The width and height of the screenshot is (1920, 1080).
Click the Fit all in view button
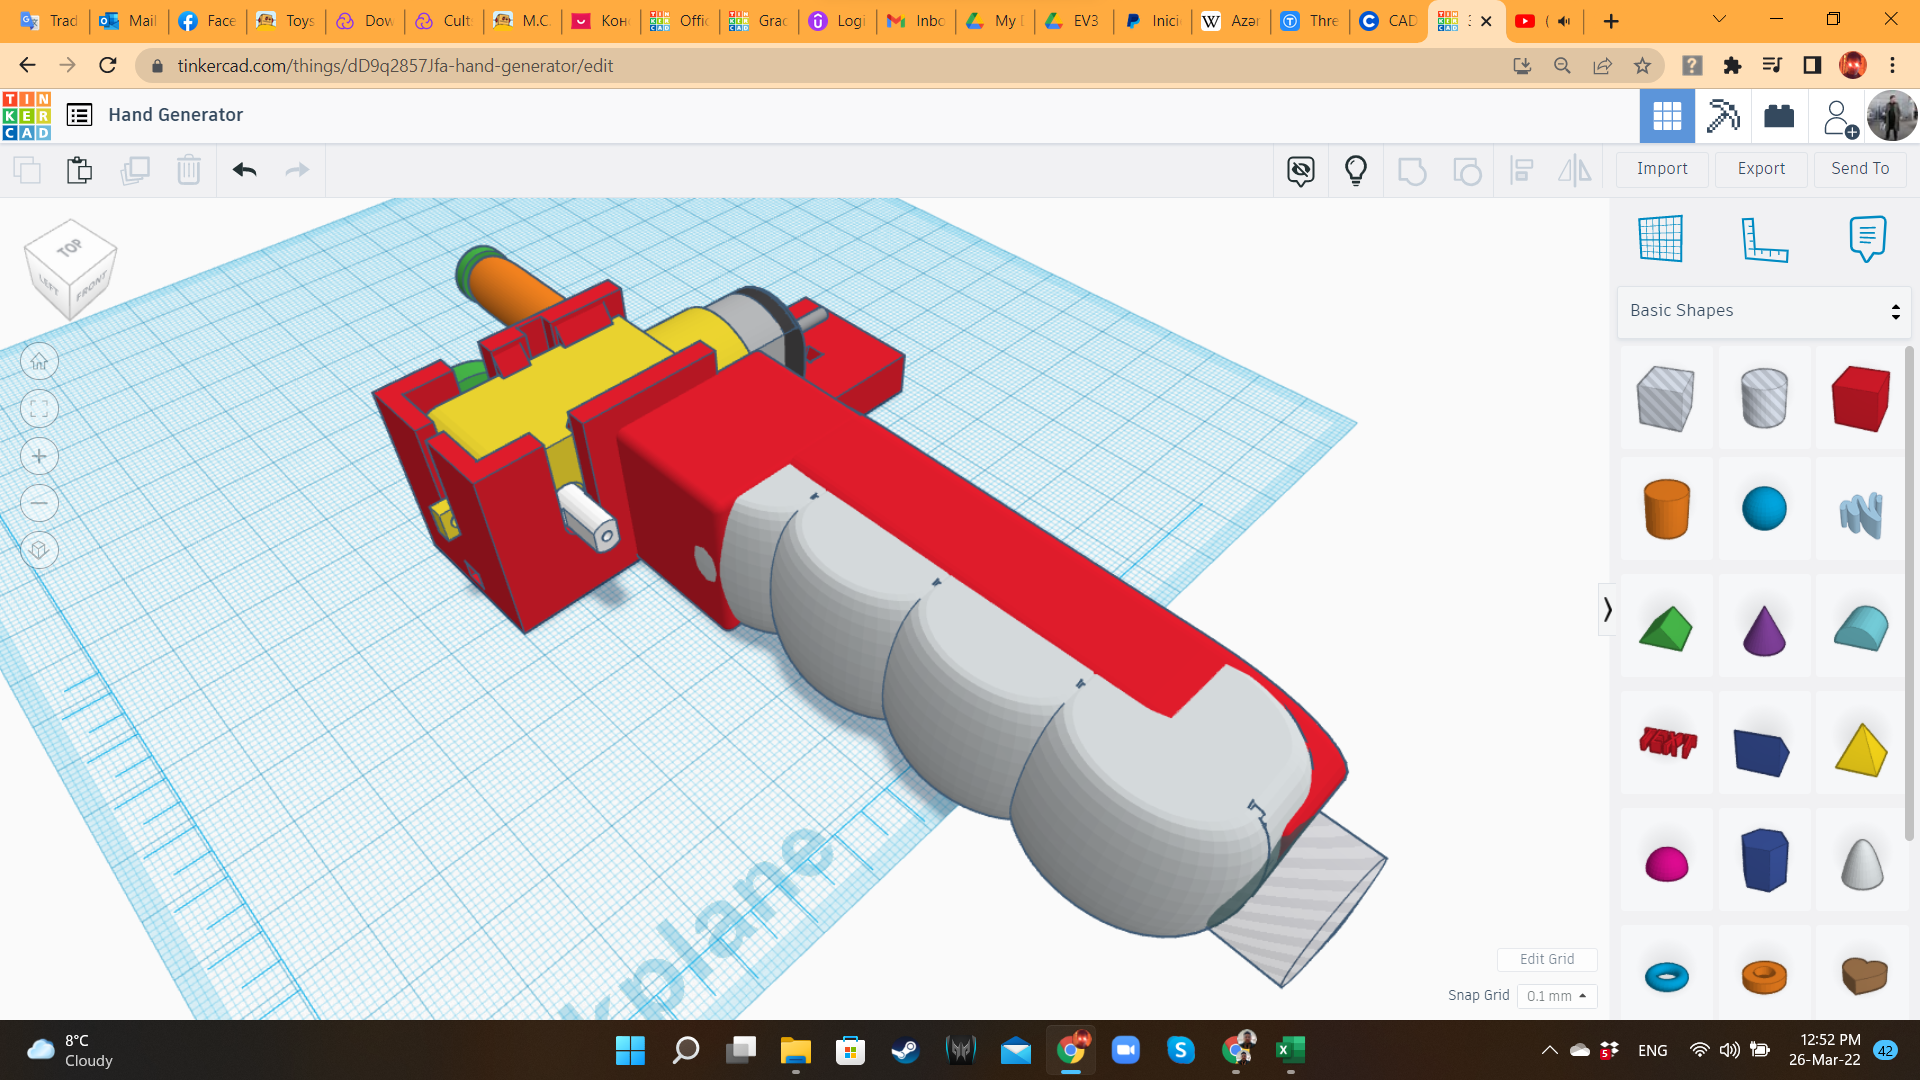click(39, 409)
